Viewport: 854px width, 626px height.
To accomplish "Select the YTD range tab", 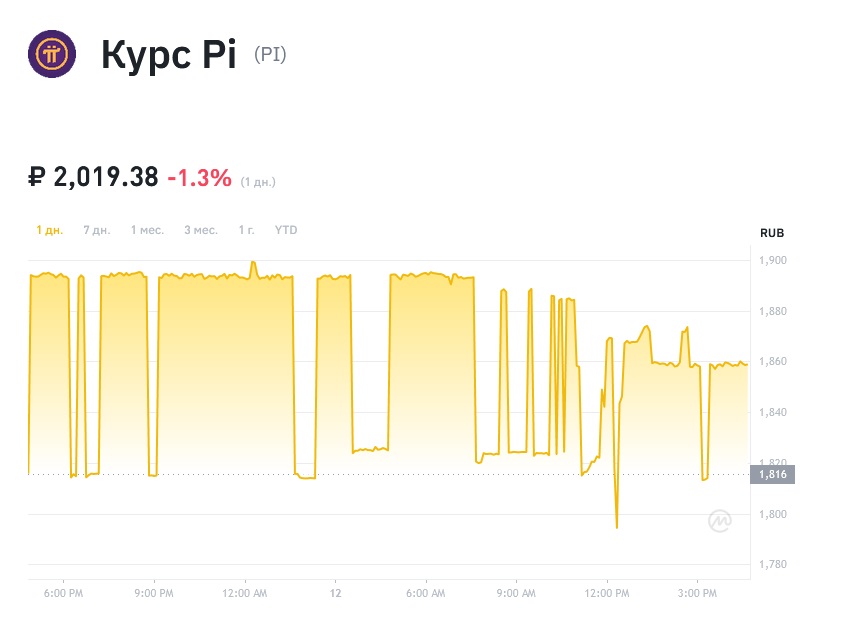I will tap(286, 230).
